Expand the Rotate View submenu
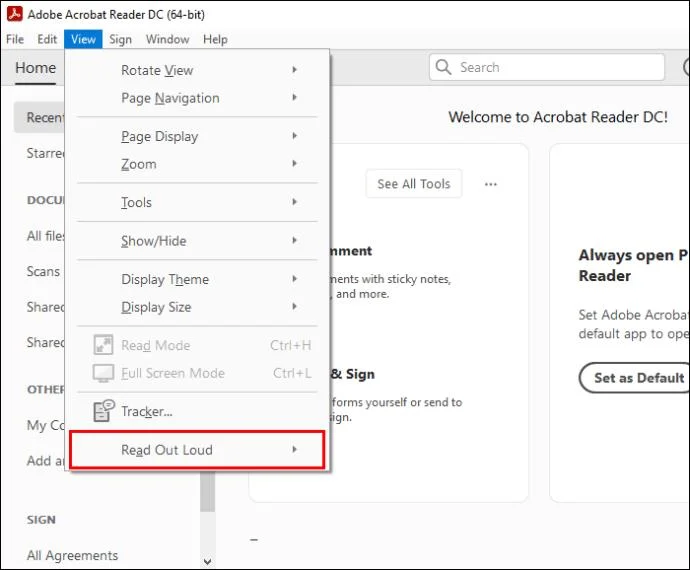This screenshot has height=570, width=690. coord(197,70)
